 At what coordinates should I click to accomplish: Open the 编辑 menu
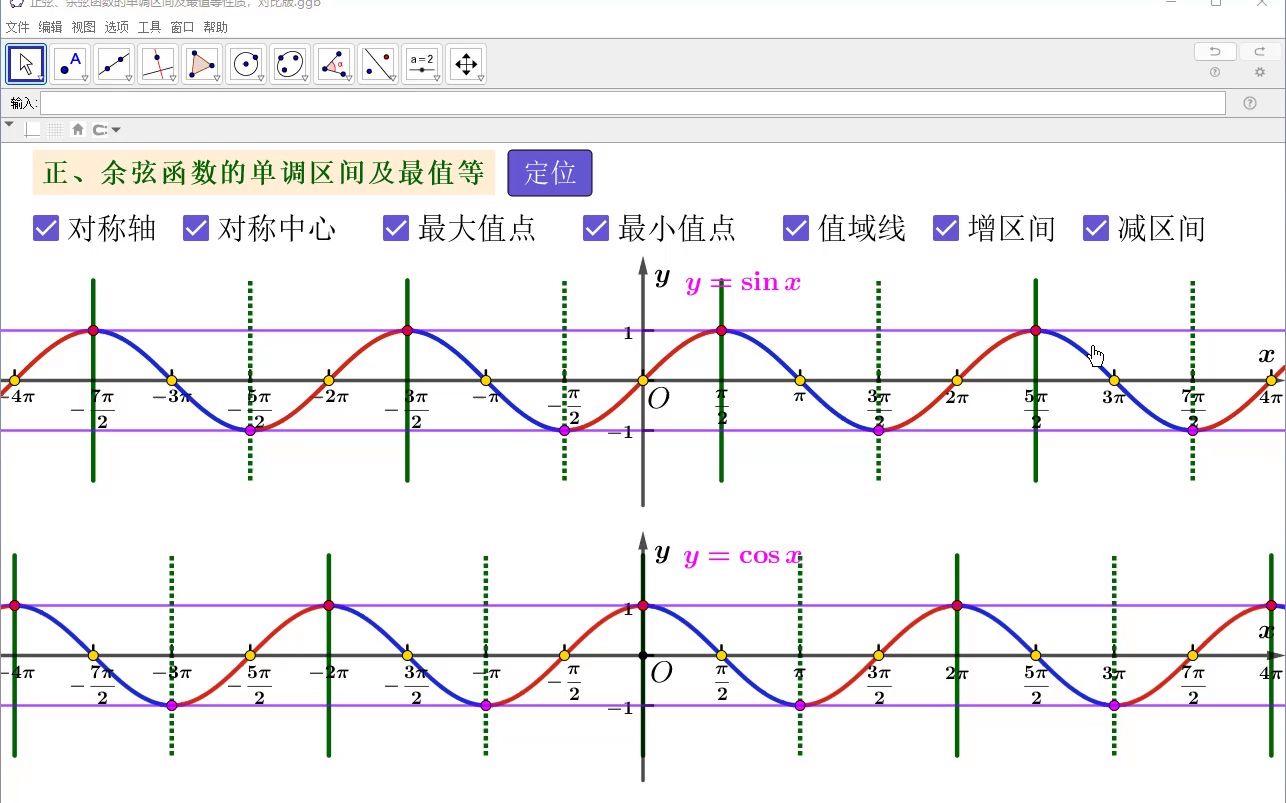click(50, 27)
